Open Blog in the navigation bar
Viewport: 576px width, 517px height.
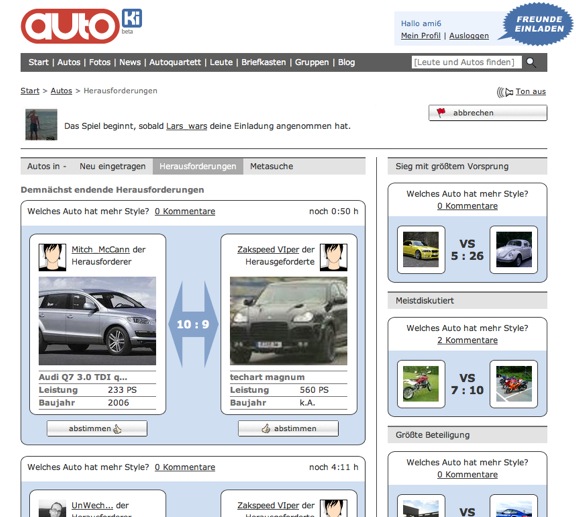(x=346, y=62)
